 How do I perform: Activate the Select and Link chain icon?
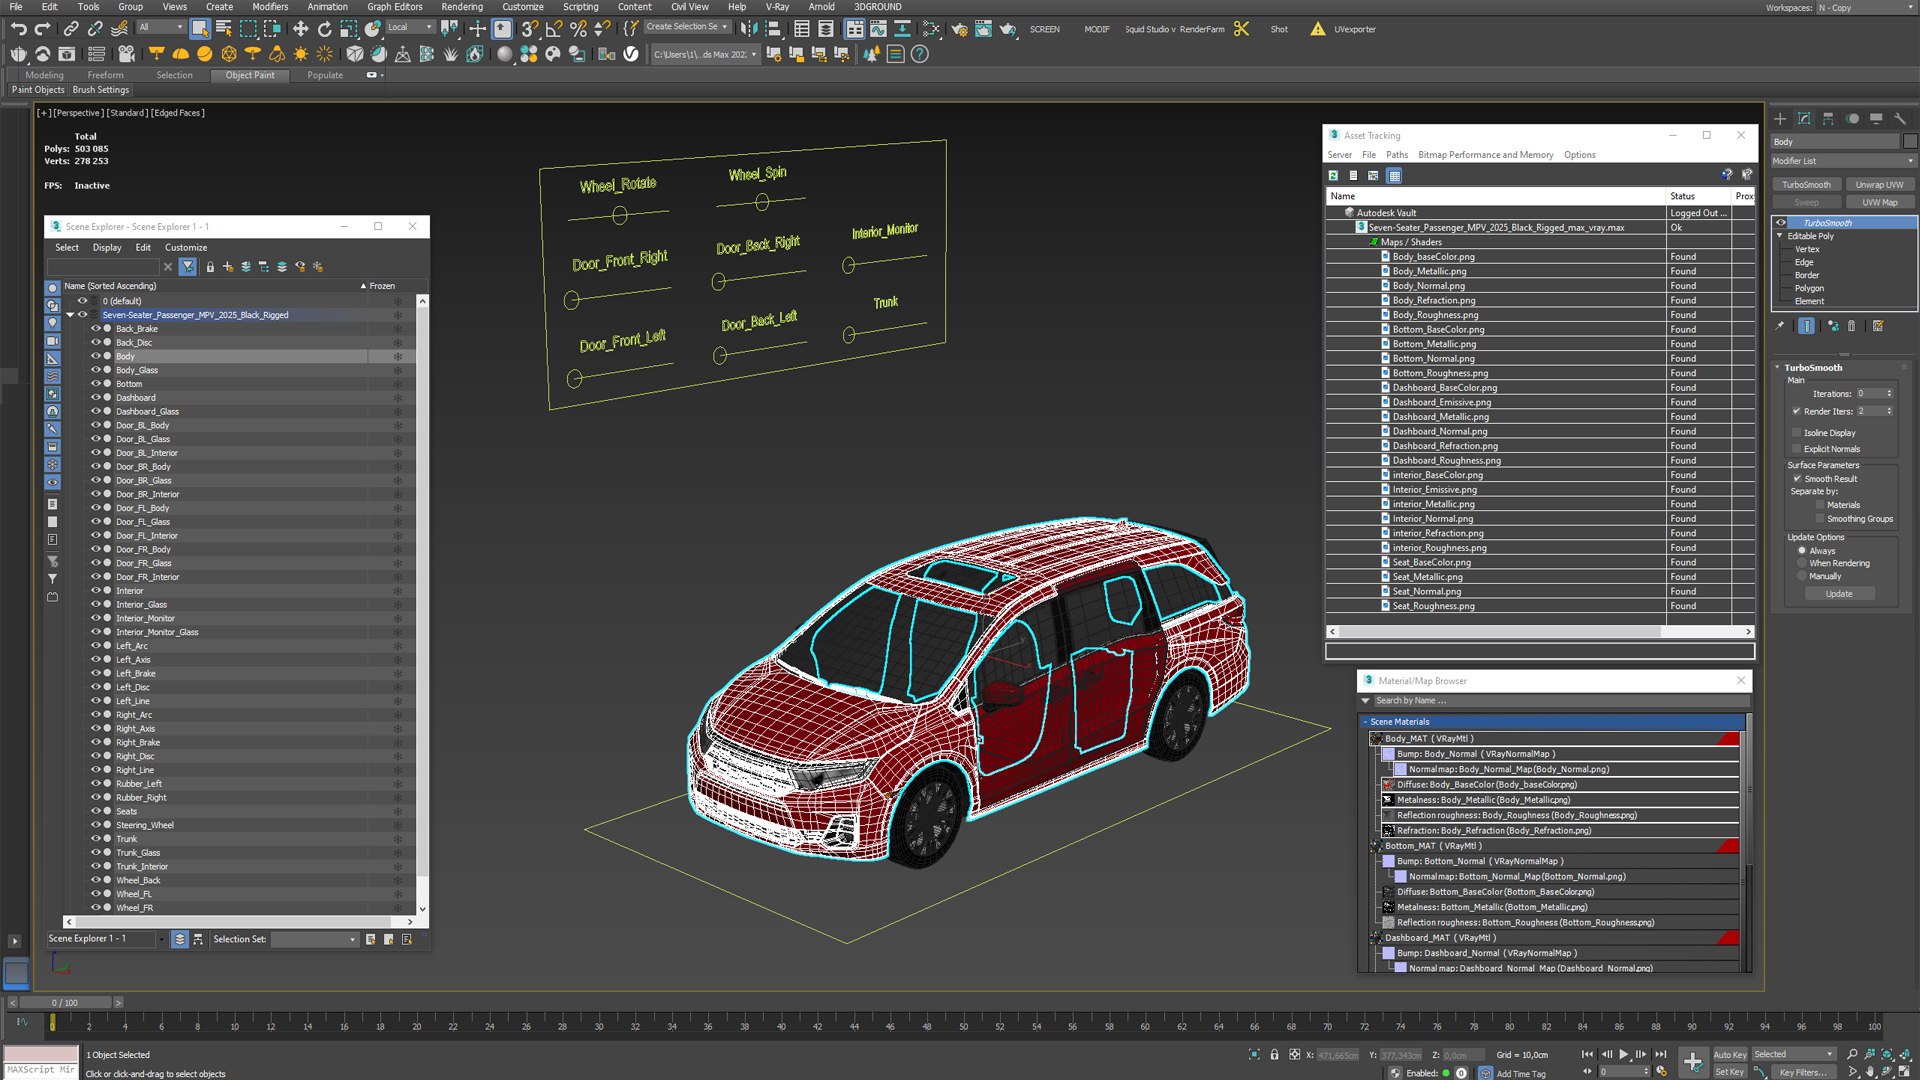click(x=72, y=29)
